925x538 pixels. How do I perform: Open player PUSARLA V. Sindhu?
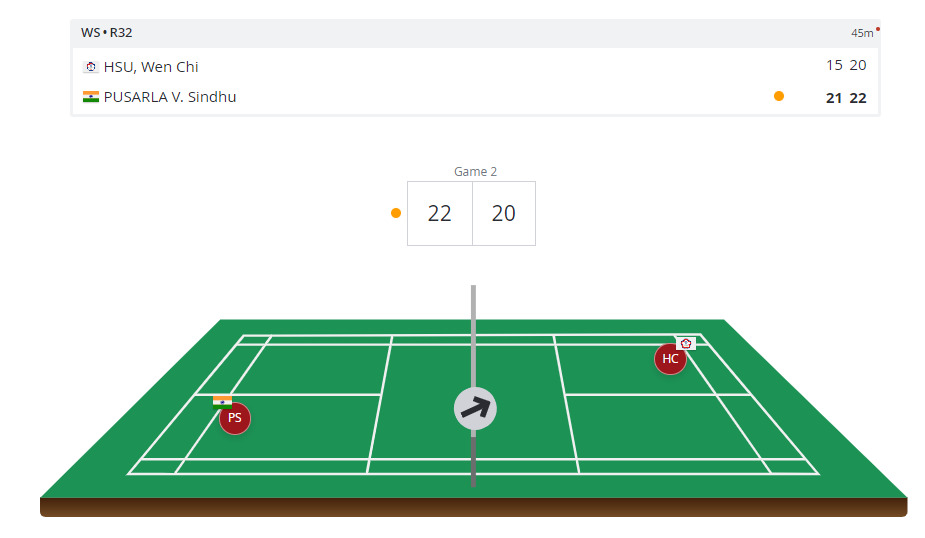click(170, 97)
